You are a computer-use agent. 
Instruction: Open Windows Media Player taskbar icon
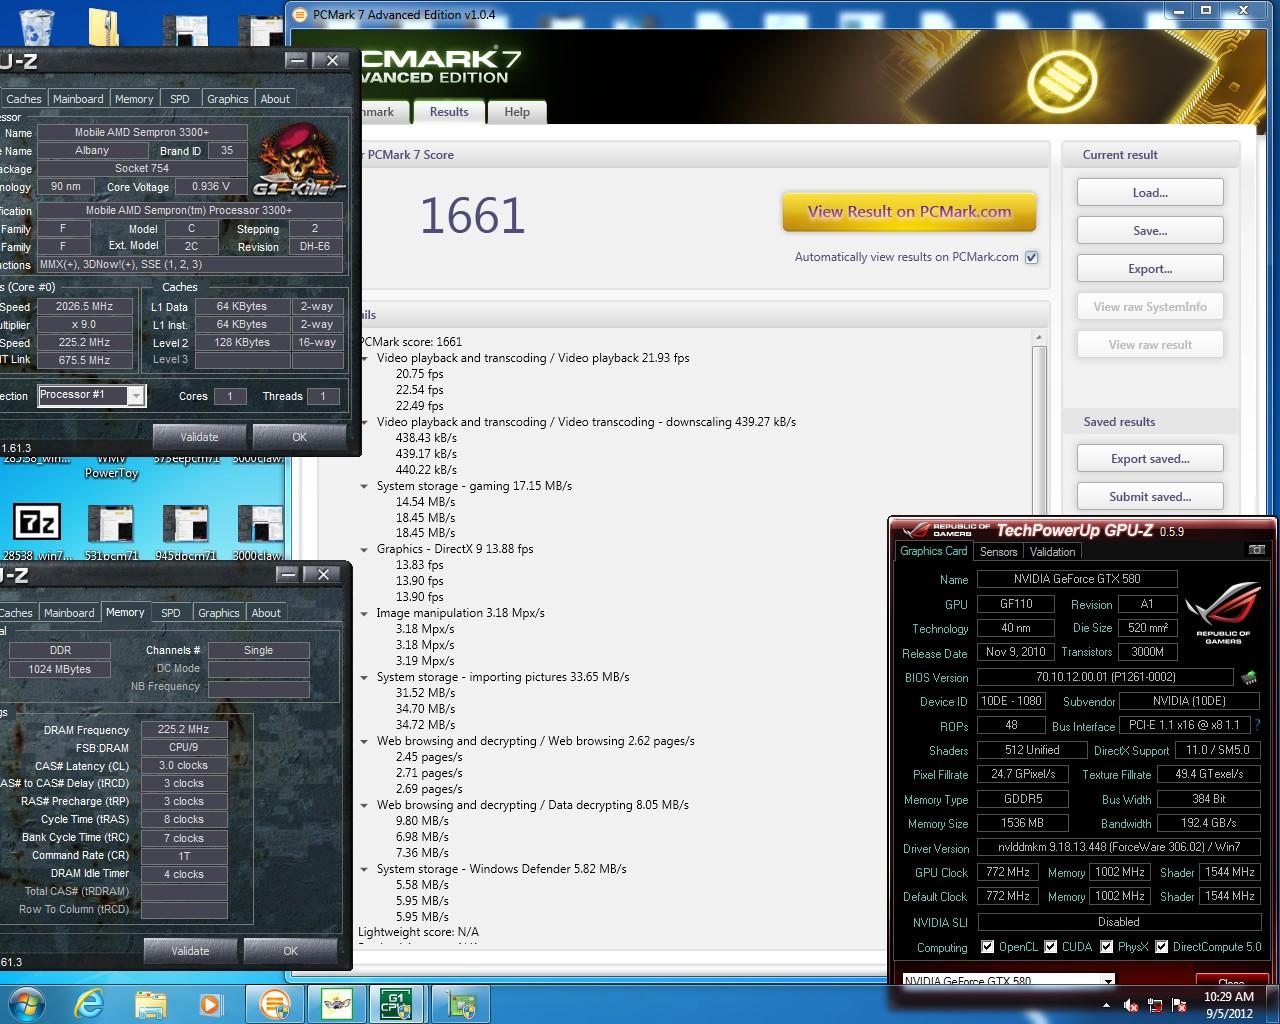tap(210, 1004)
